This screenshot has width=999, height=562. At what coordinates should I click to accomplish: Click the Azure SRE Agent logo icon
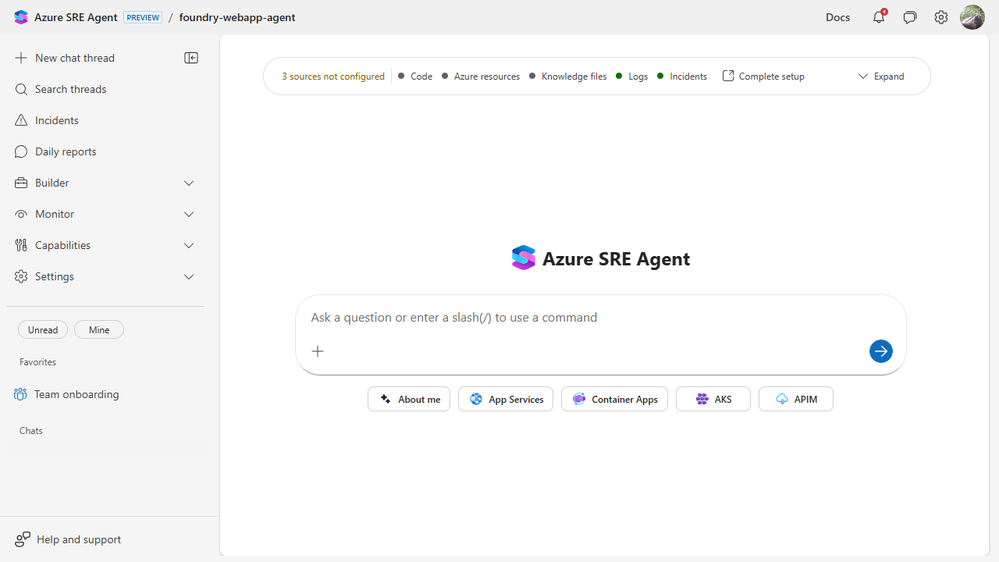(21, 17)
